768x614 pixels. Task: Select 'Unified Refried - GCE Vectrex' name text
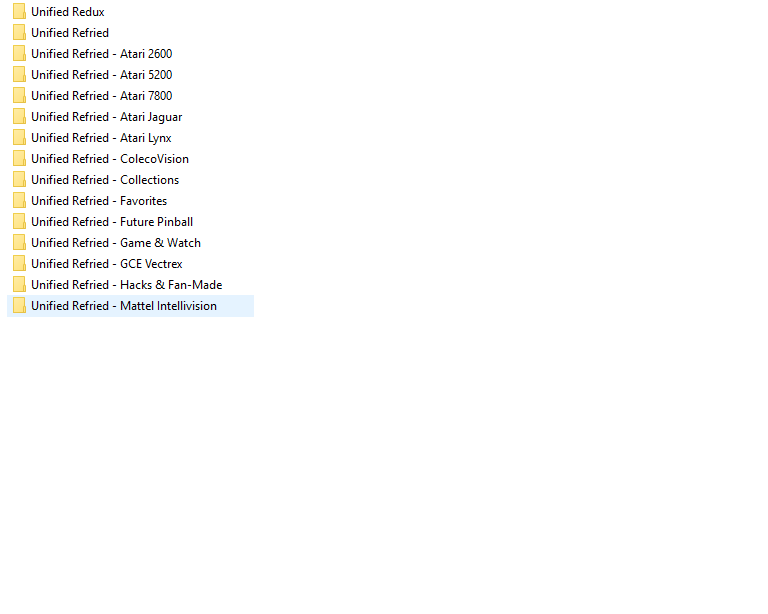click(x=106, y=264)
